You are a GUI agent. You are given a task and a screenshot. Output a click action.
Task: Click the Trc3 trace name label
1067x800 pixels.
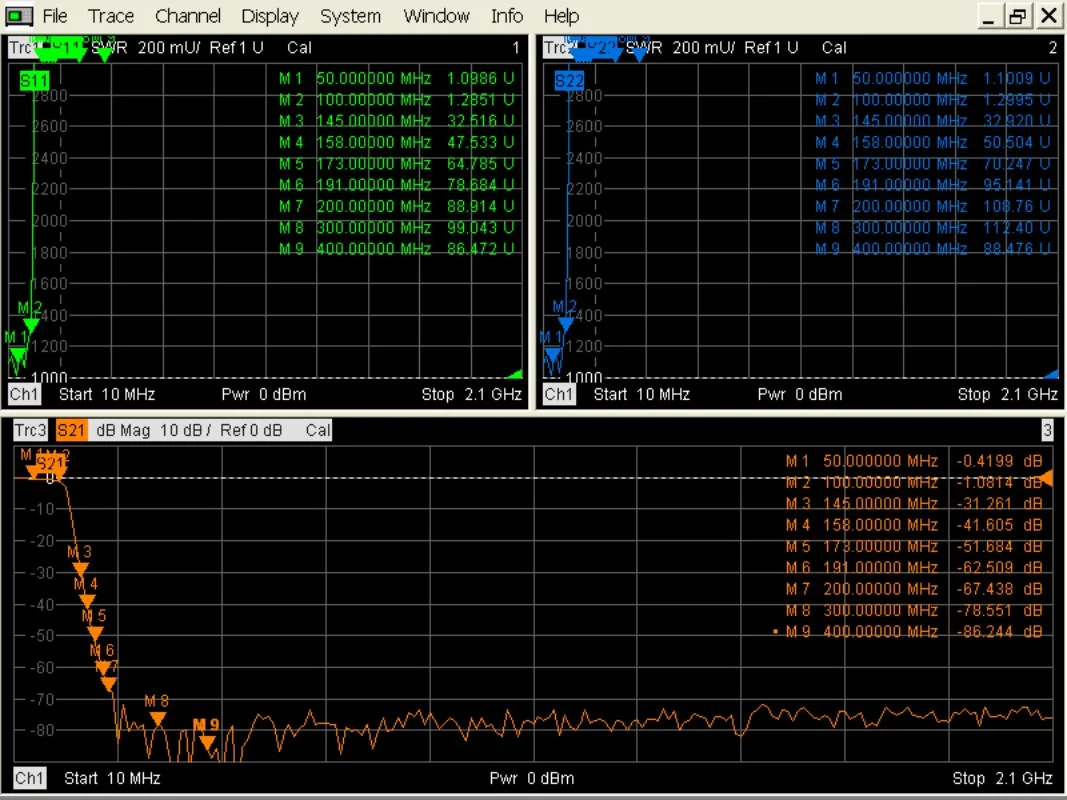[30, 430]
